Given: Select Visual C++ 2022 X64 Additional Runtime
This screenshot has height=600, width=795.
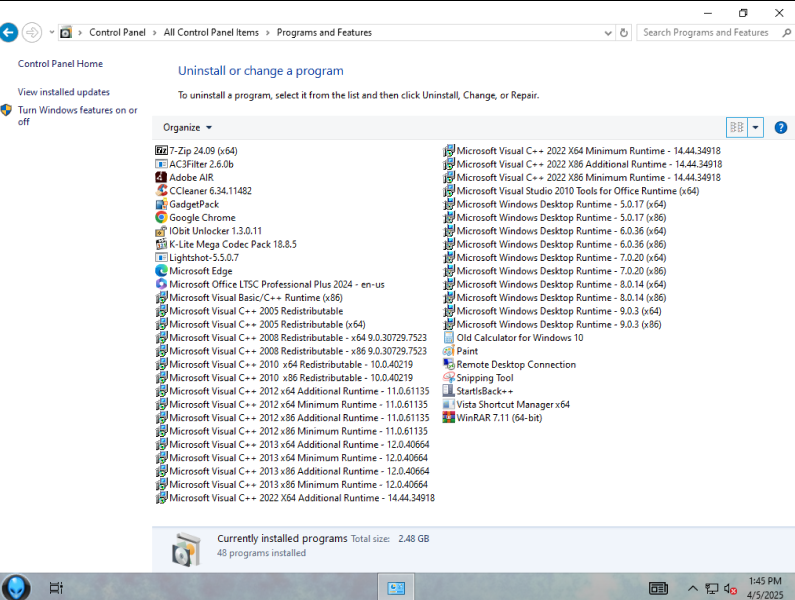Looking at the screenshot, I should pos(296,498).
